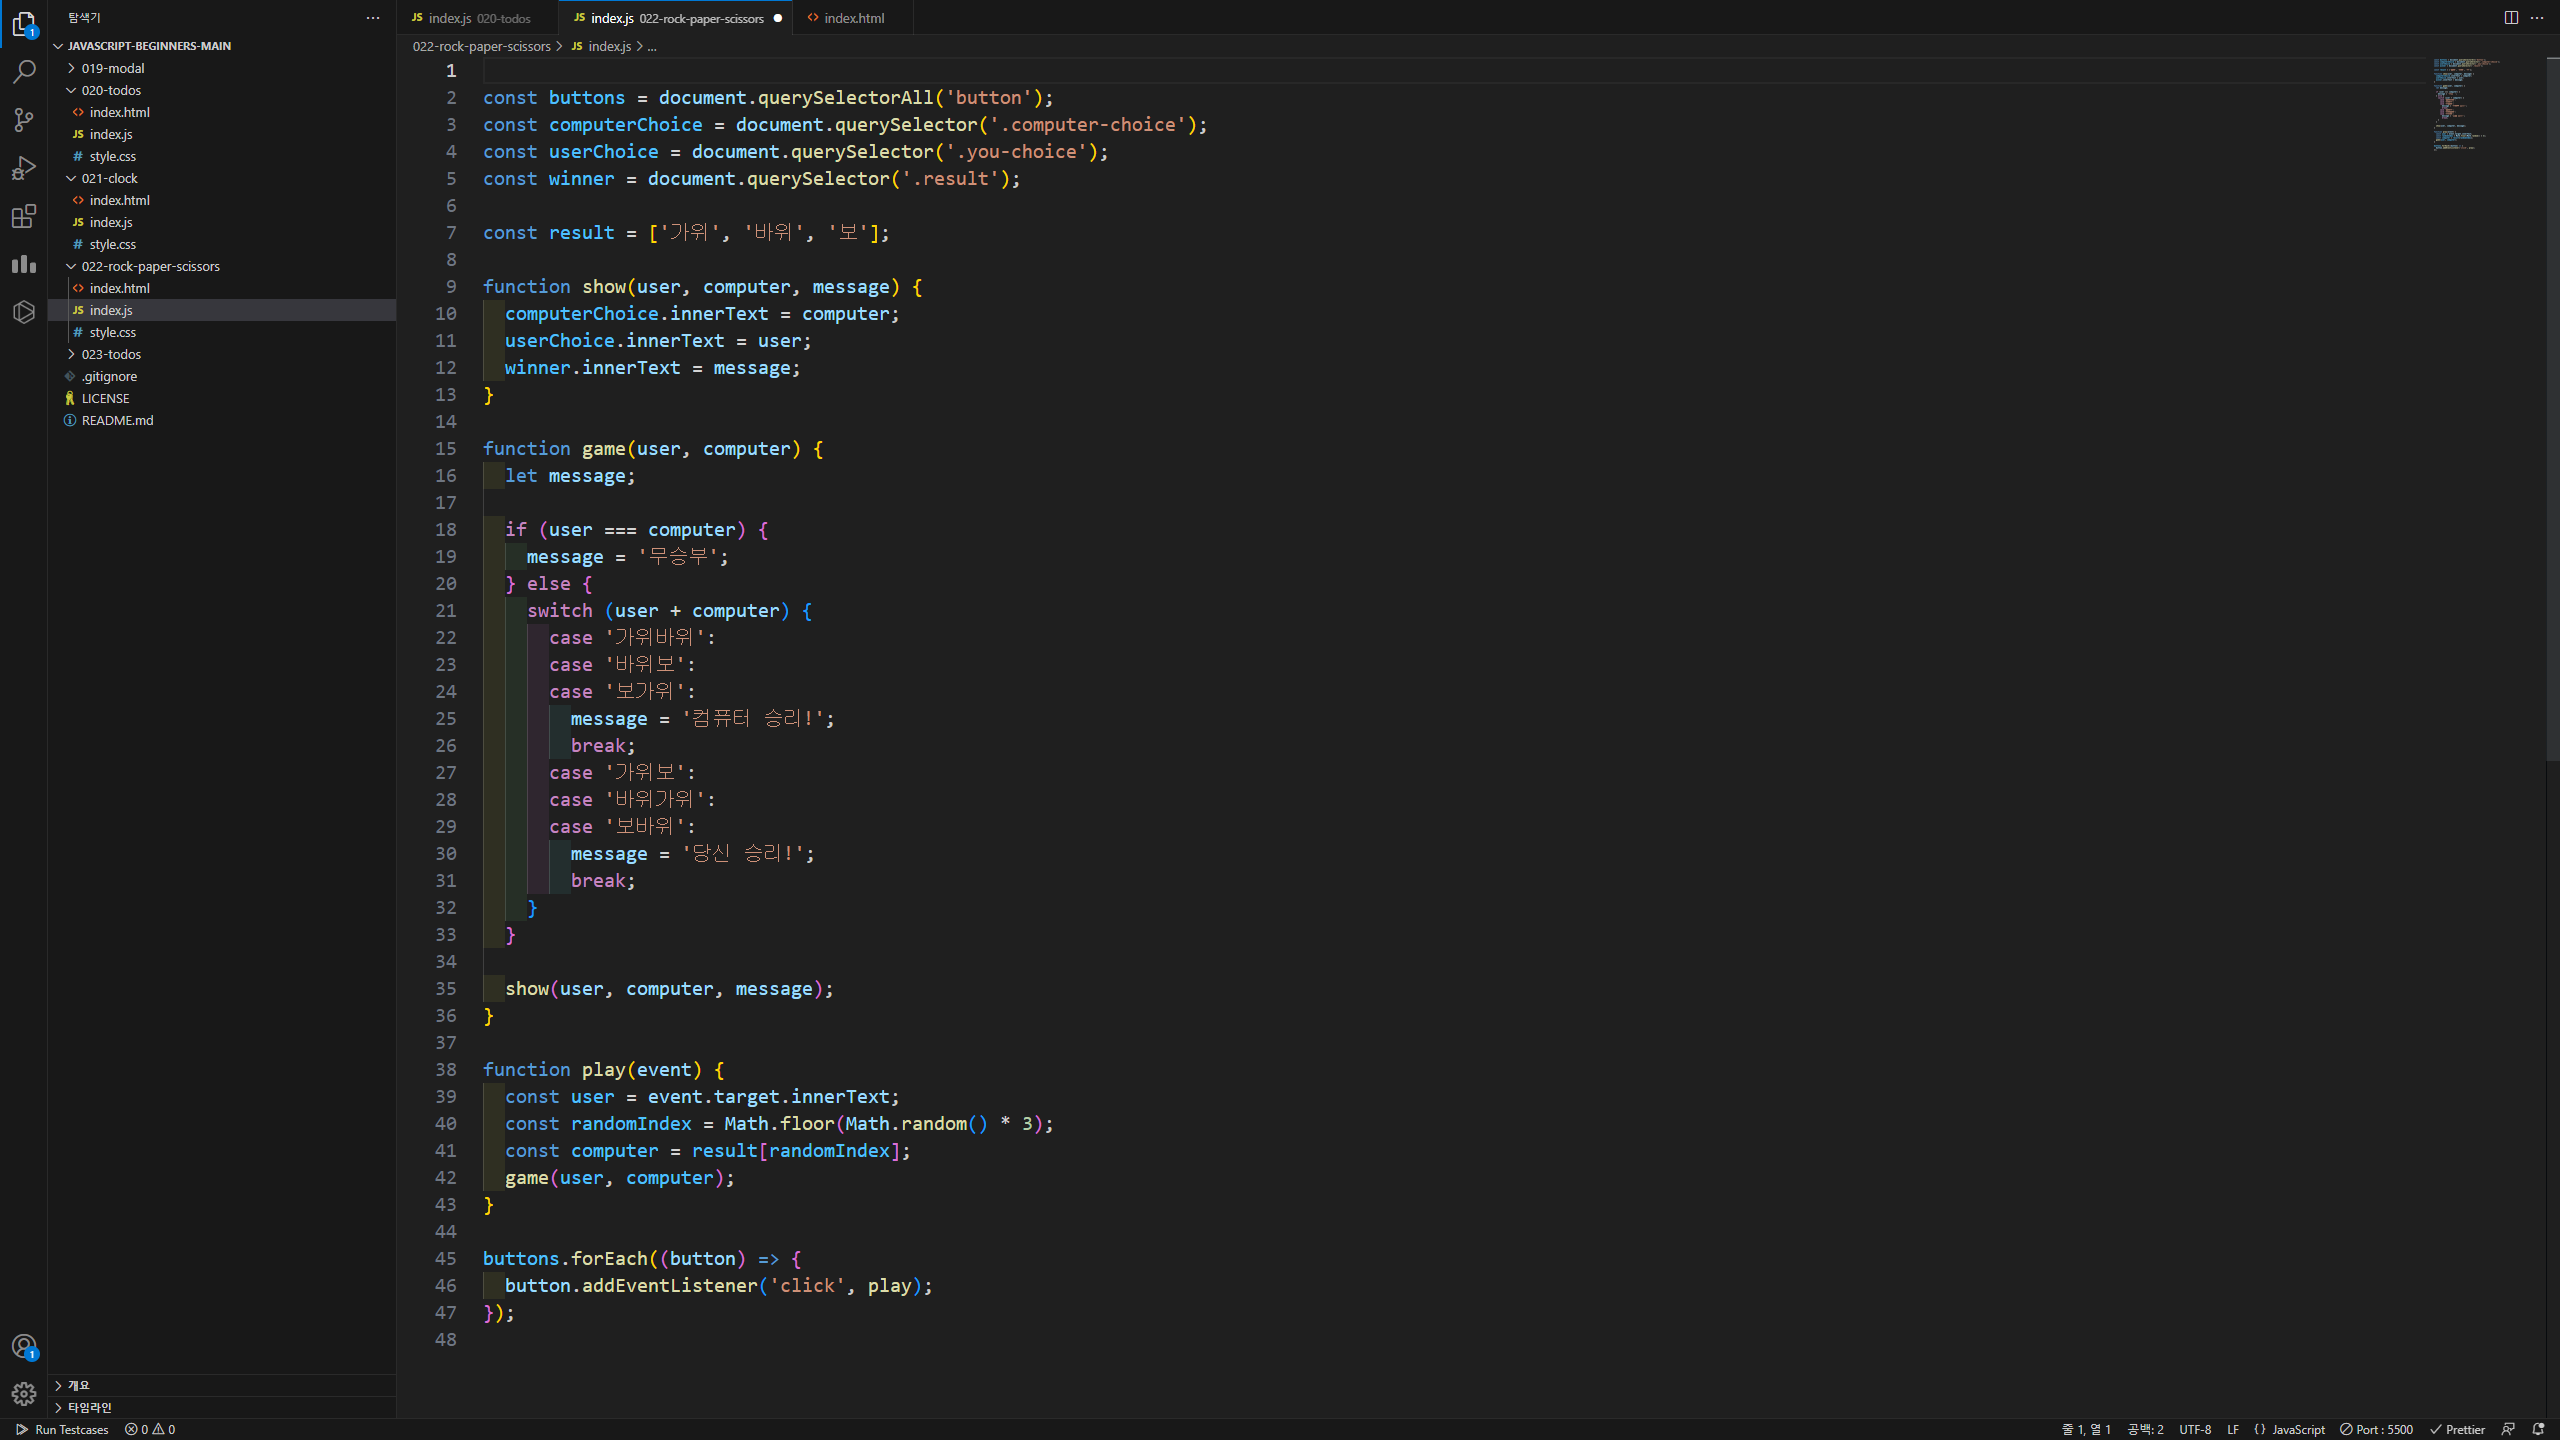Click the notifications bell in status bar

pyautogui.click(x=2538, y=1429)
